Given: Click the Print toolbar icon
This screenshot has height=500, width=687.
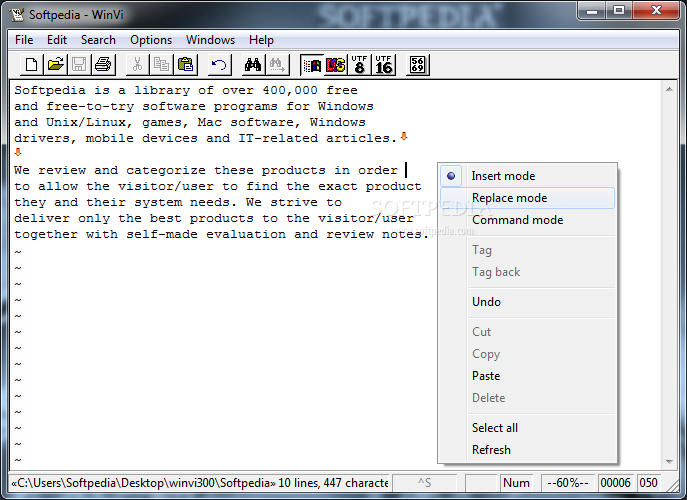Looking at the screenshot, I should pyautogui.click(x=103, y=65).
